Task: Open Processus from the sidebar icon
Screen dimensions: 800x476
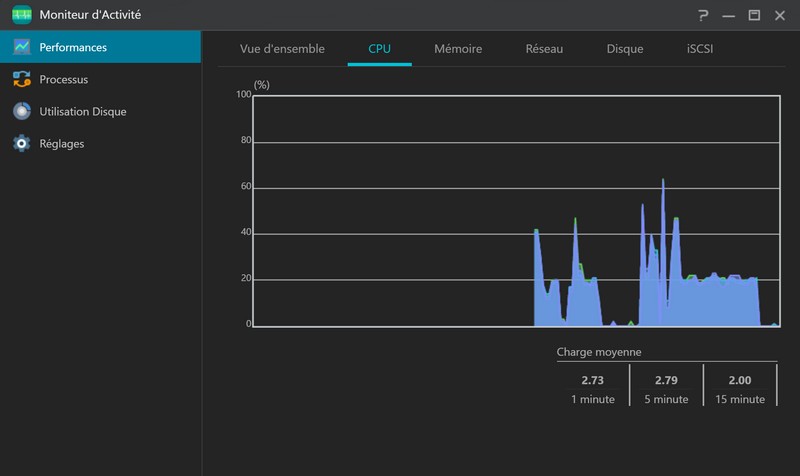Action: pyautogui.click(x=21, y=79)
